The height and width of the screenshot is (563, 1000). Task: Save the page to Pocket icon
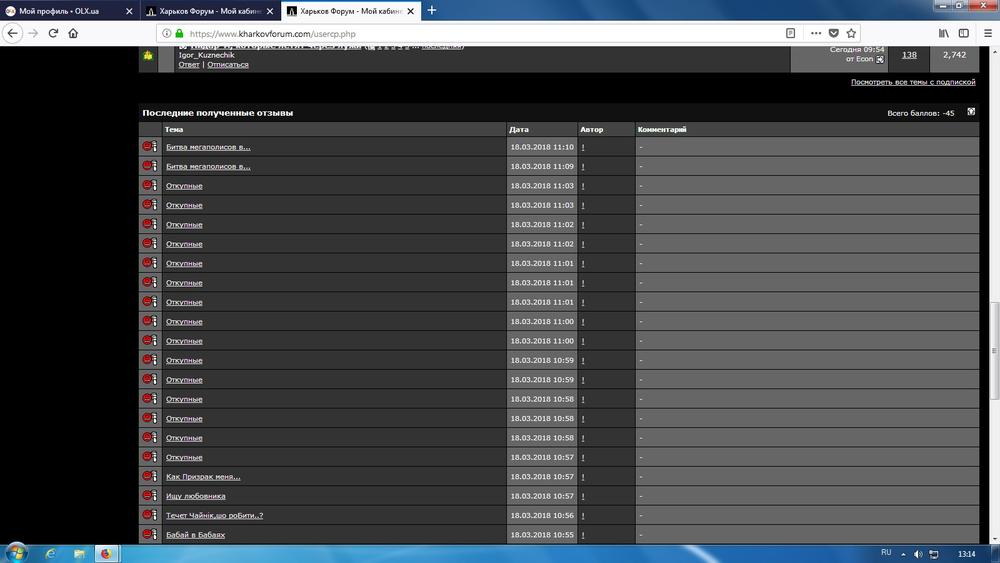point(834,33)
